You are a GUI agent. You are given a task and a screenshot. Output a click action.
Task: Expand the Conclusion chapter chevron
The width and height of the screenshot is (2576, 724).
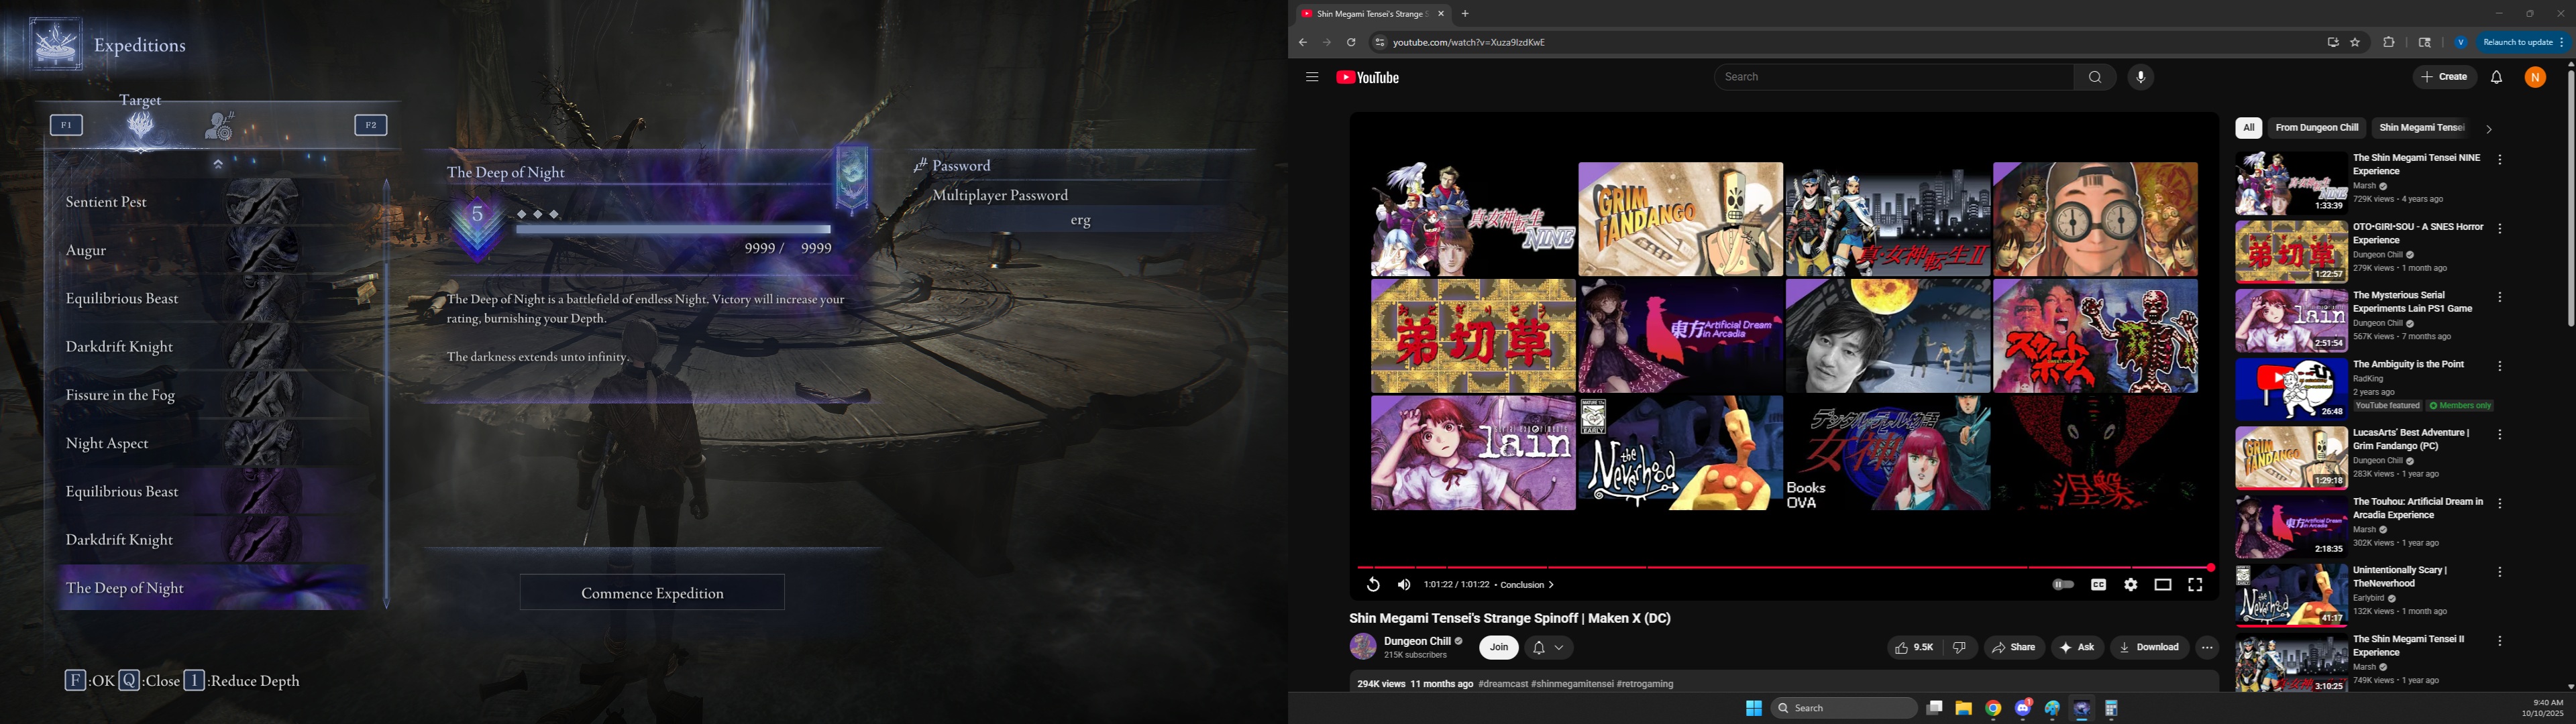[x=1551, y=585]
